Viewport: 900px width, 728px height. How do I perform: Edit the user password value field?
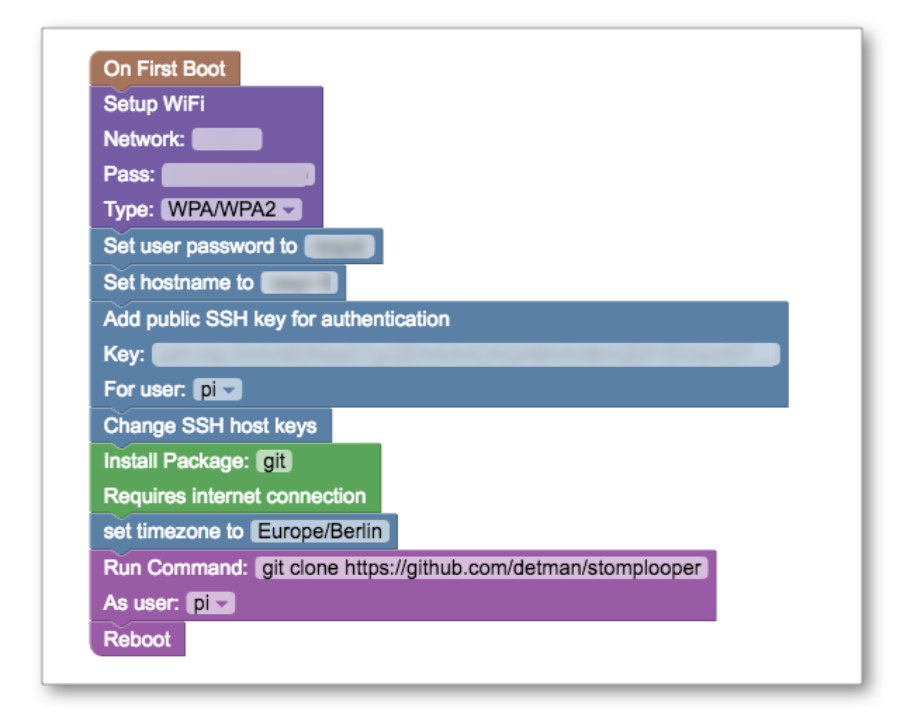[x=339, y=246]
